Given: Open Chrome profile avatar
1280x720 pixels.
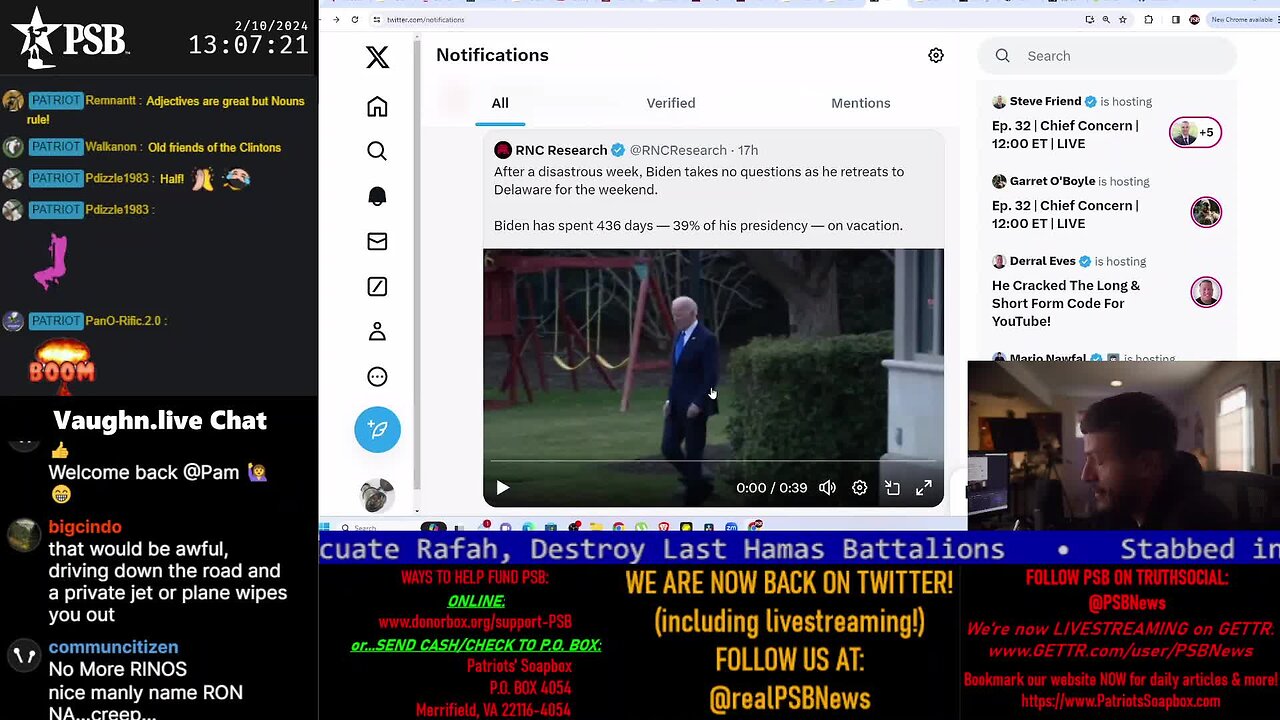Looking at the screenshot, I should pyautogui.click(x=1194, y=19).
